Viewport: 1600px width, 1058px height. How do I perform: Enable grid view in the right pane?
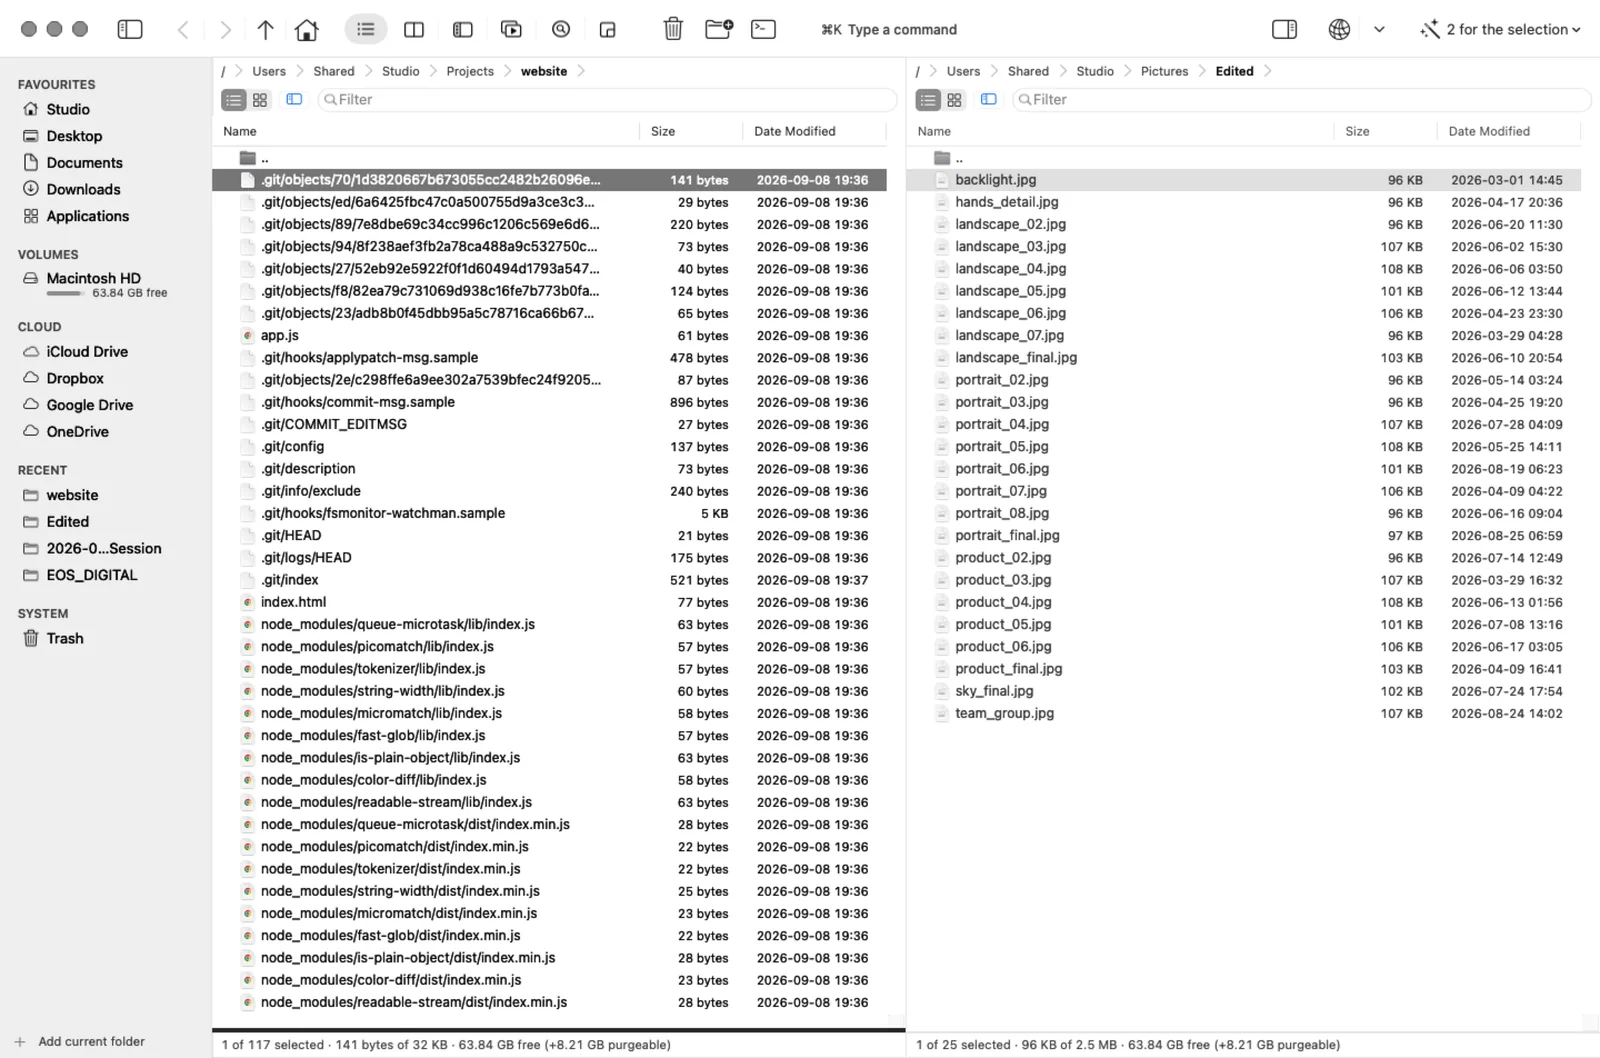[954, 100]
